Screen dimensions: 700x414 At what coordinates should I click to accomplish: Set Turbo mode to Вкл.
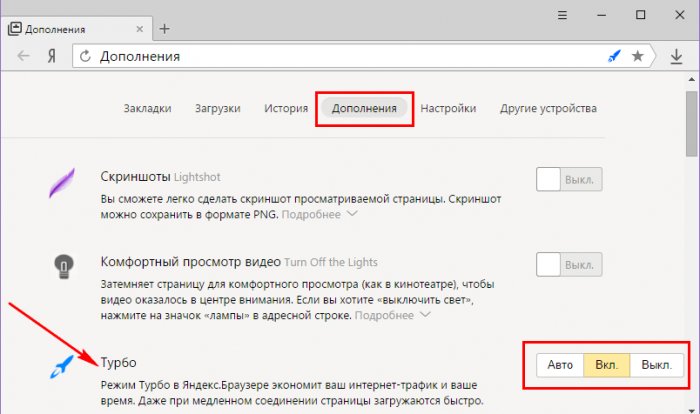point(607,365)
